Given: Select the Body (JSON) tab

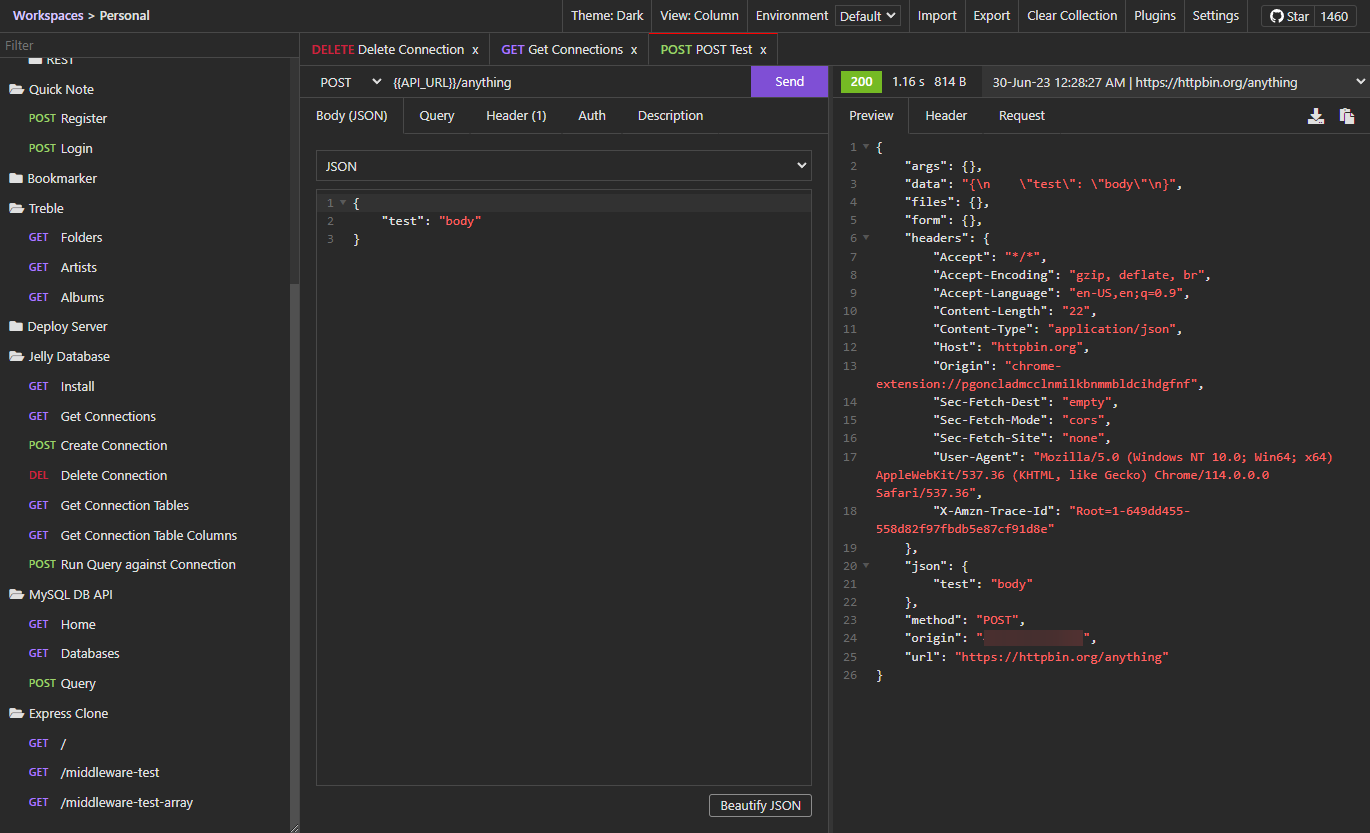Looking at the screenshot, I should click(x=351, y=116).
